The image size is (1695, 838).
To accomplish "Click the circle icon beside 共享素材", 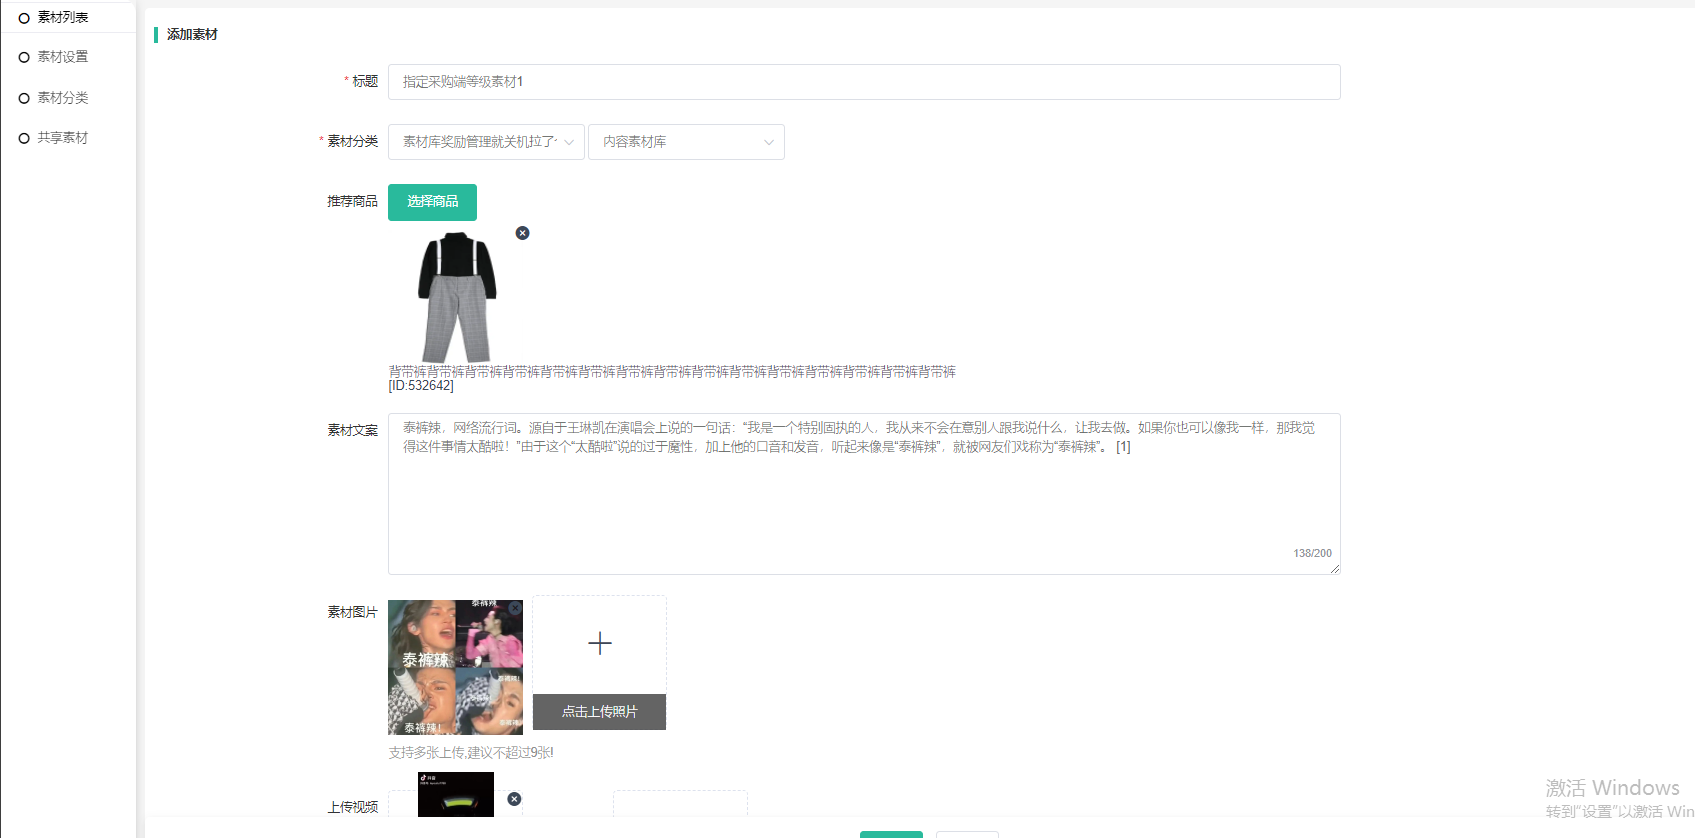I will click(x=24, y=138).
